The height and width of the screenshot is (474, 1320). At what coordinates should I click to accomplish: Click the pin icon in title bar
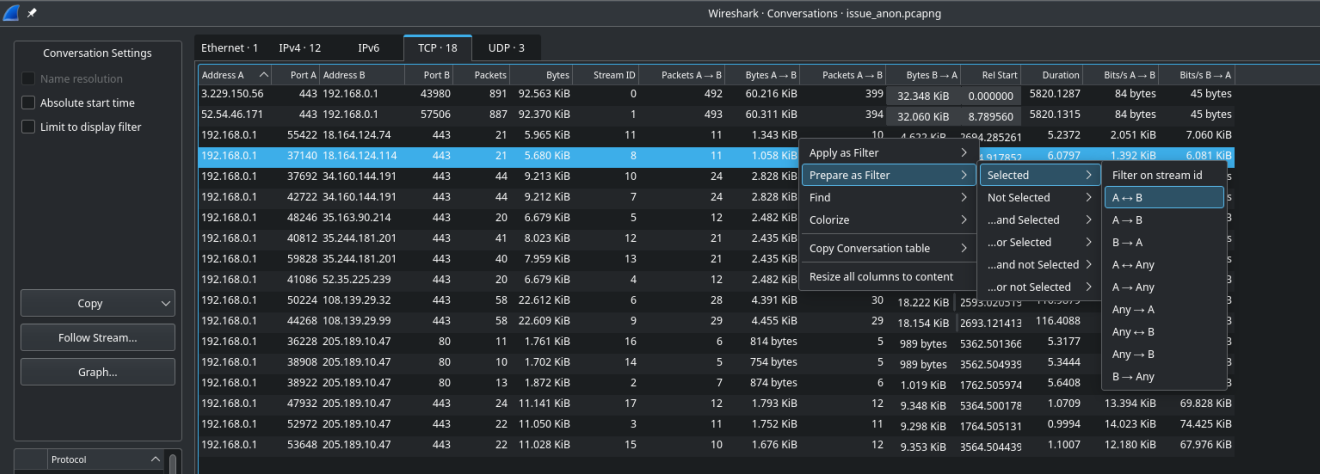click(31, 12)
